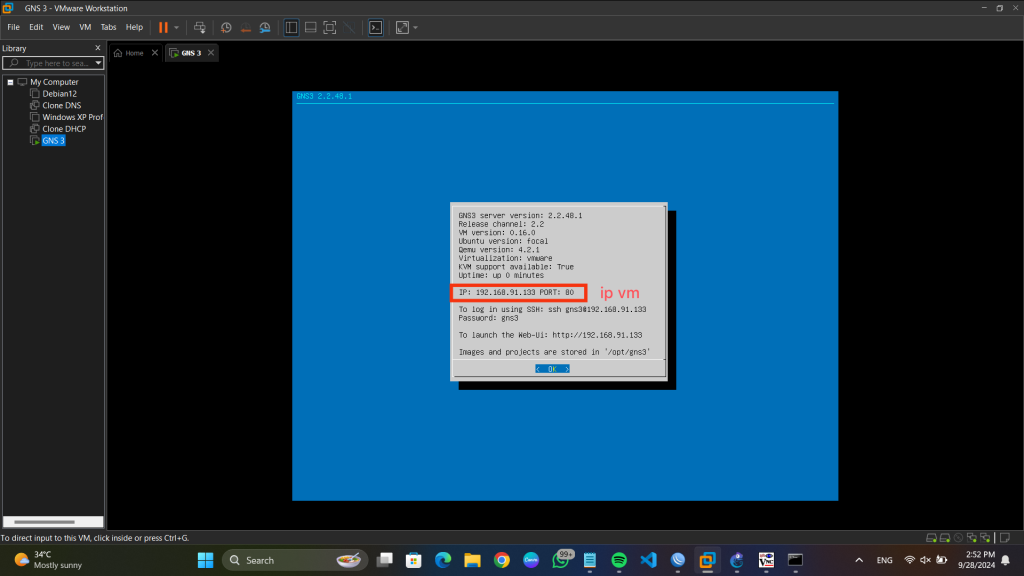Pause the running GNS 3 virtual machine

pyautogui.click(x=163, y=28)
